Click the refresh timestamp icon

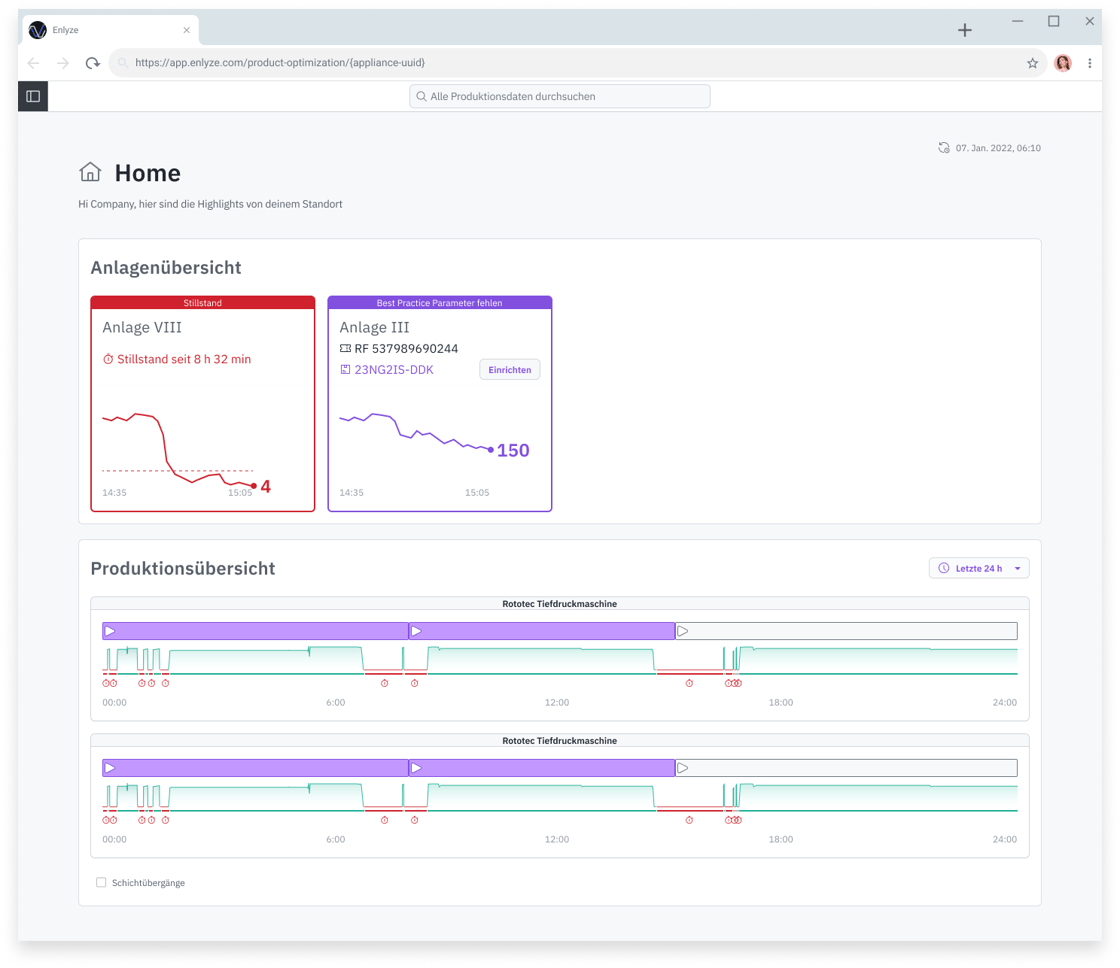point(943,148)
